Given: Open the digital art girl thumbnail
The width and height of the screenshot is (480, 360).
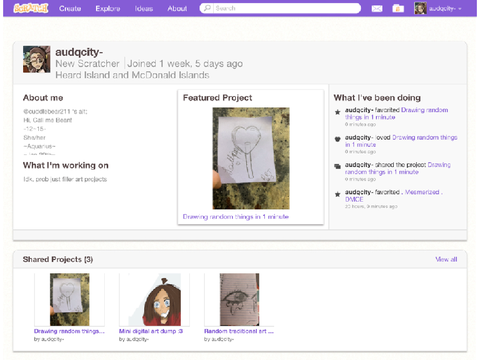Looking at the screenshot, I should (155, 299).
